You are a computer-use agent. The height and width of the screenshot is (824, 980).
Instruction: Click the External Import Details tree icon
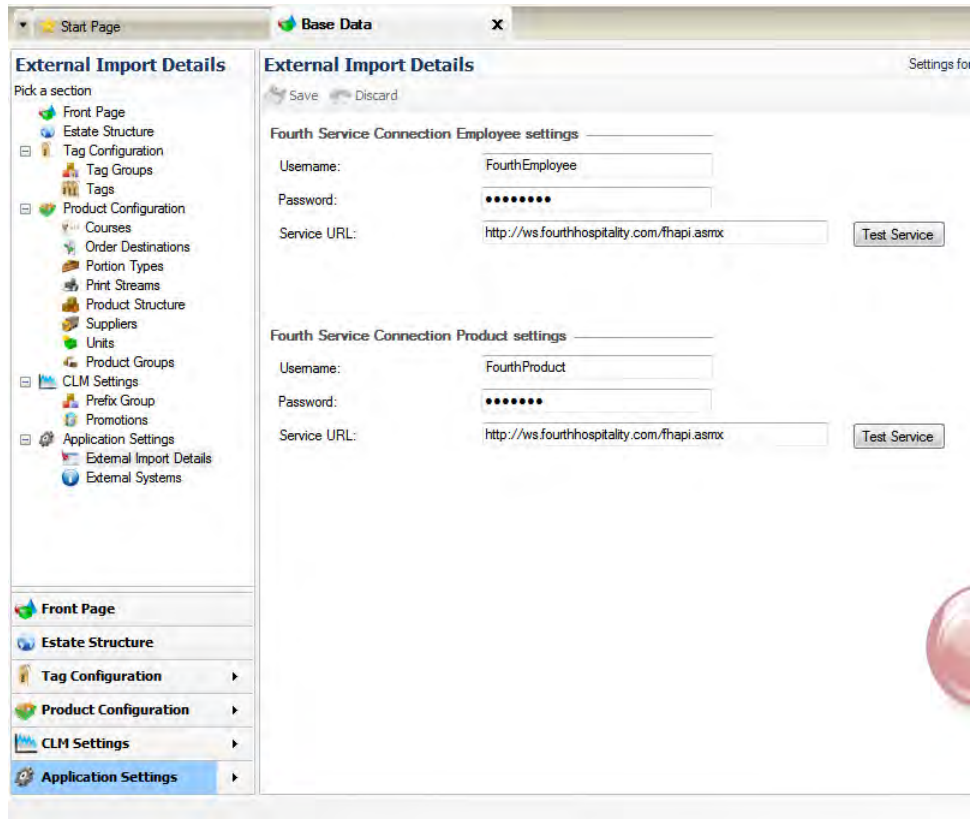point(70,459)
